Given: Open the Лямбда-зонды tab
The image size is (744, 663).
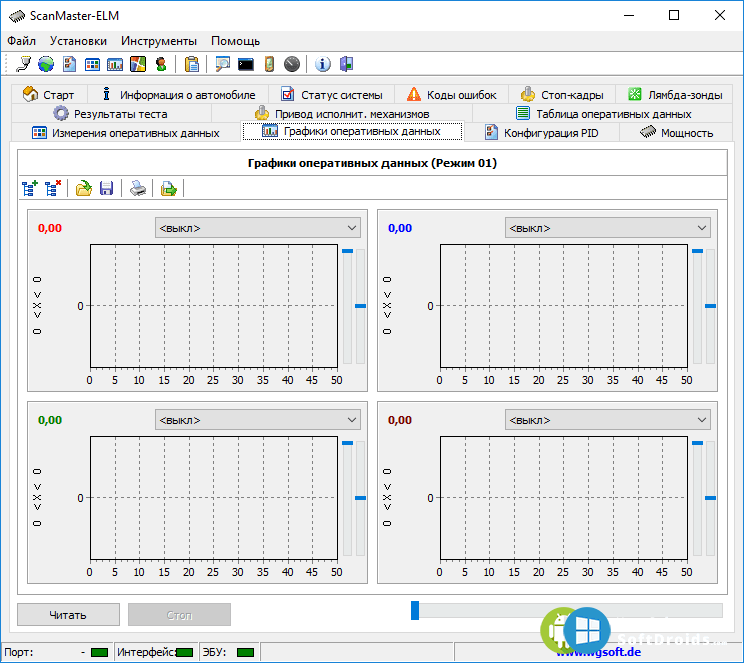Looking at the screenshot, I should (x=674, y=94).
